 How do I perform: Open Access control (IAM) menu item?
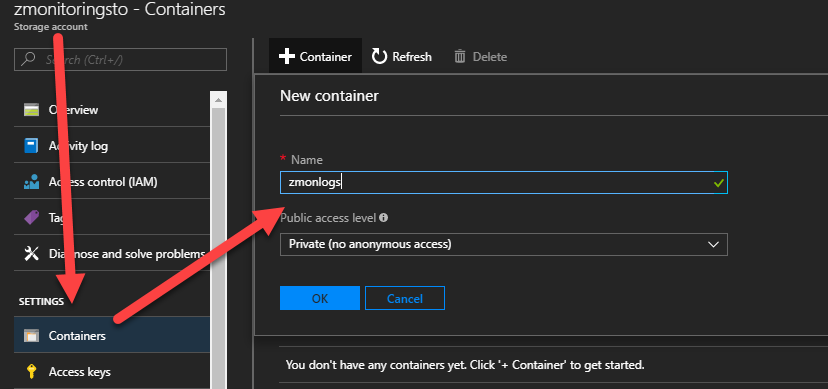pos(111,182)
